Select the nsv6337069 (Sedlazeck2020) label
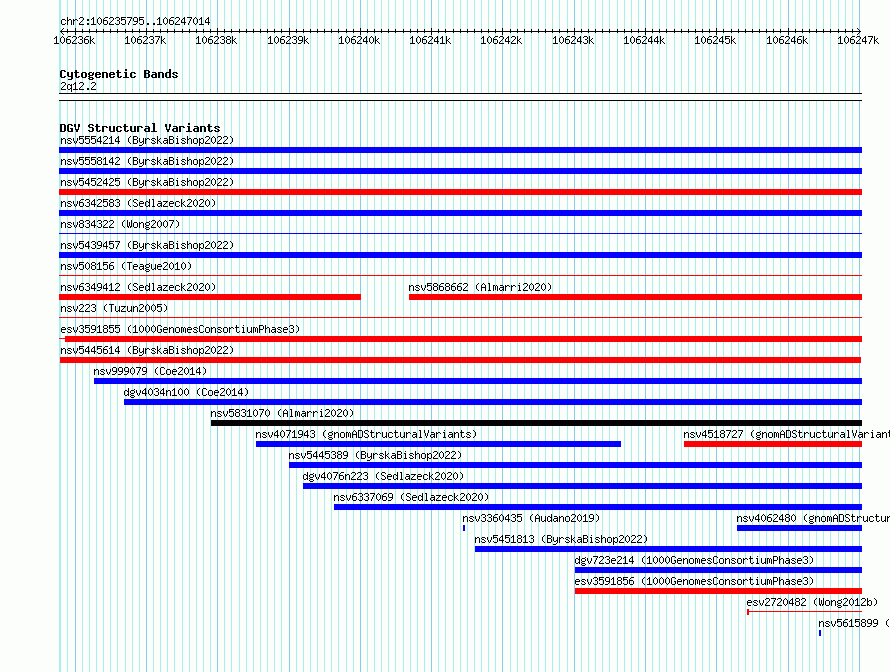 tap(411, 497)
